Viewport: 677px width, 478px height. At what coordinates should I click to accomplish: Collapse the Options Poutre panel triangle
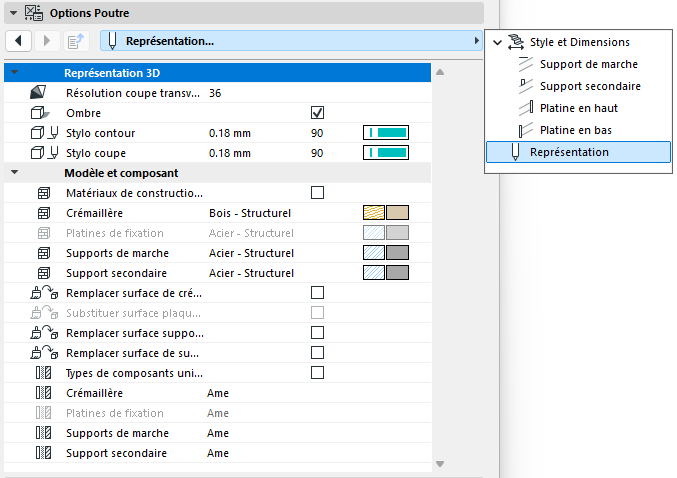tap(13, 13)
